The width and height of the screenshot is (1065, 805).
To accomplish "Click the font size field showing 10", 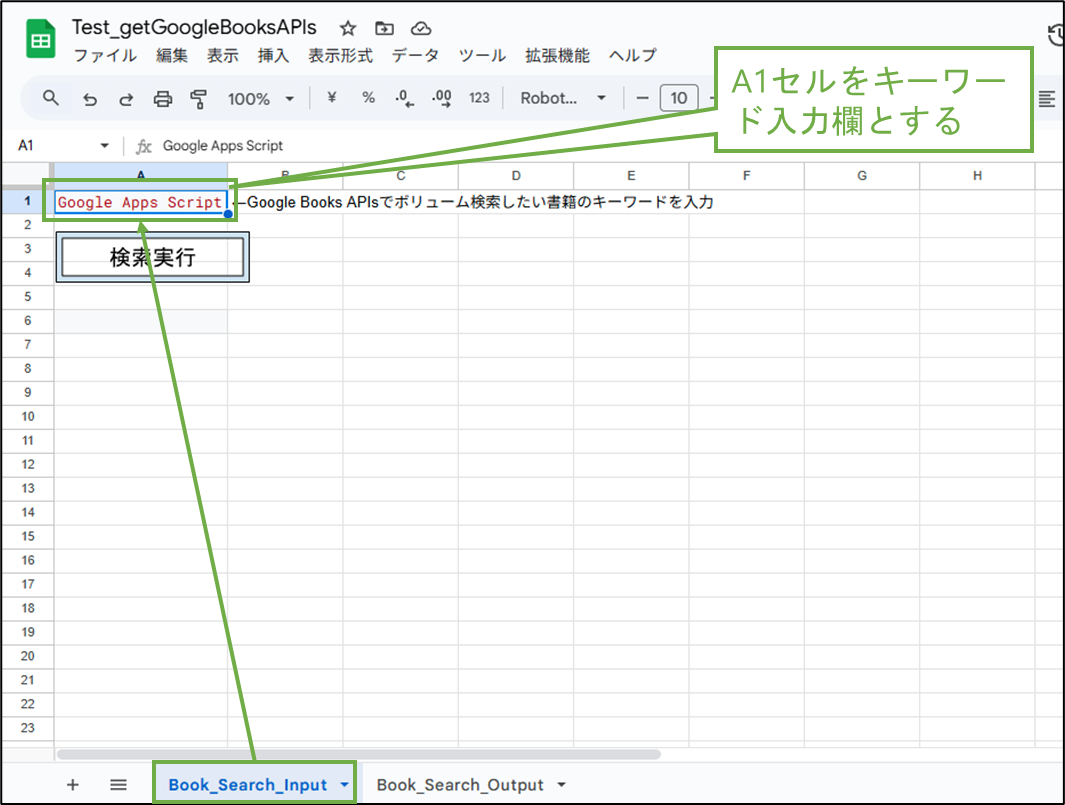I will [679, 99].
